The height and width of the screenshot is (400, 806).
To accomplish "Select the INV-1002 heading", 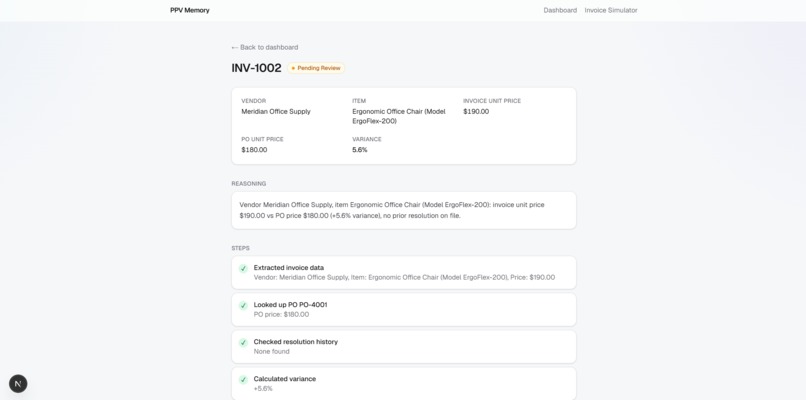I will pyautogui.click(x=257, y=68).
